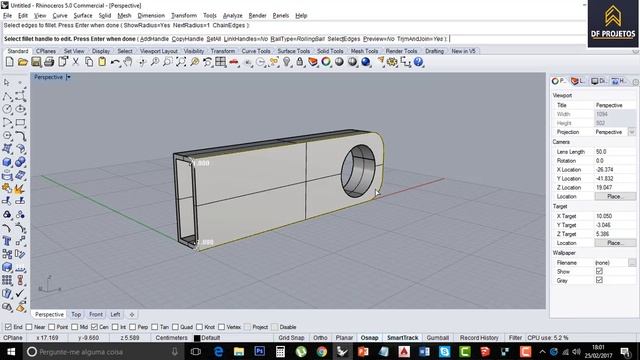640x360 pixels.
Task: Enable the Perp osnap checkbox
Action: point(133,327)
